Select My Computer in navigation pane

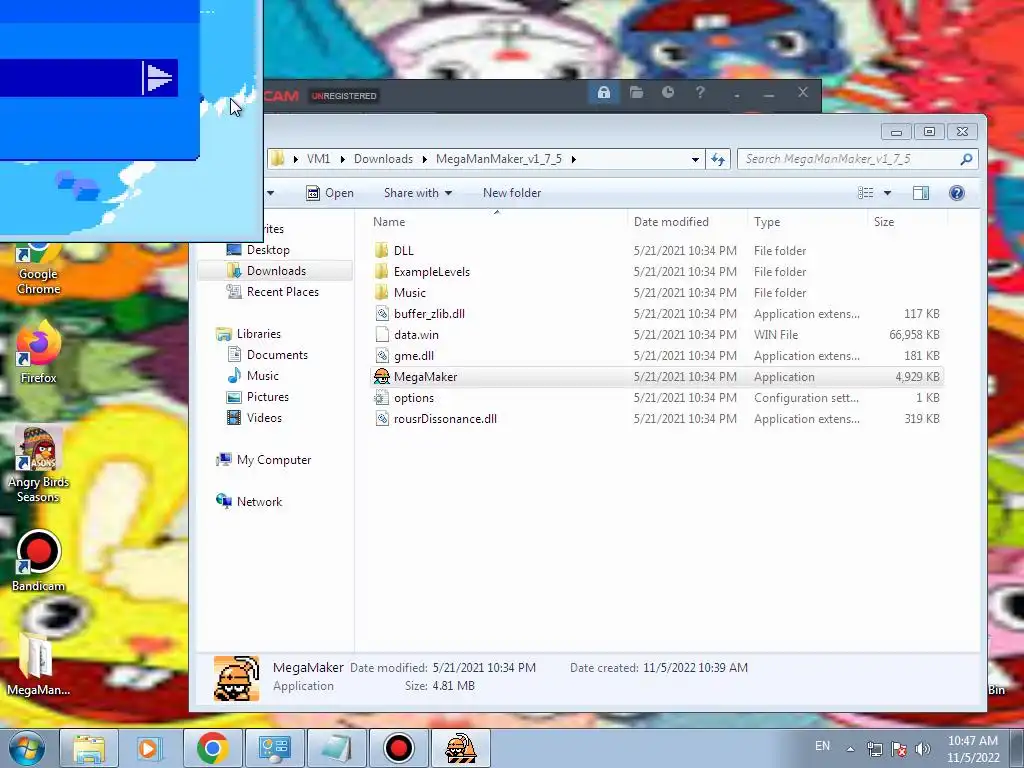point(273,460)
